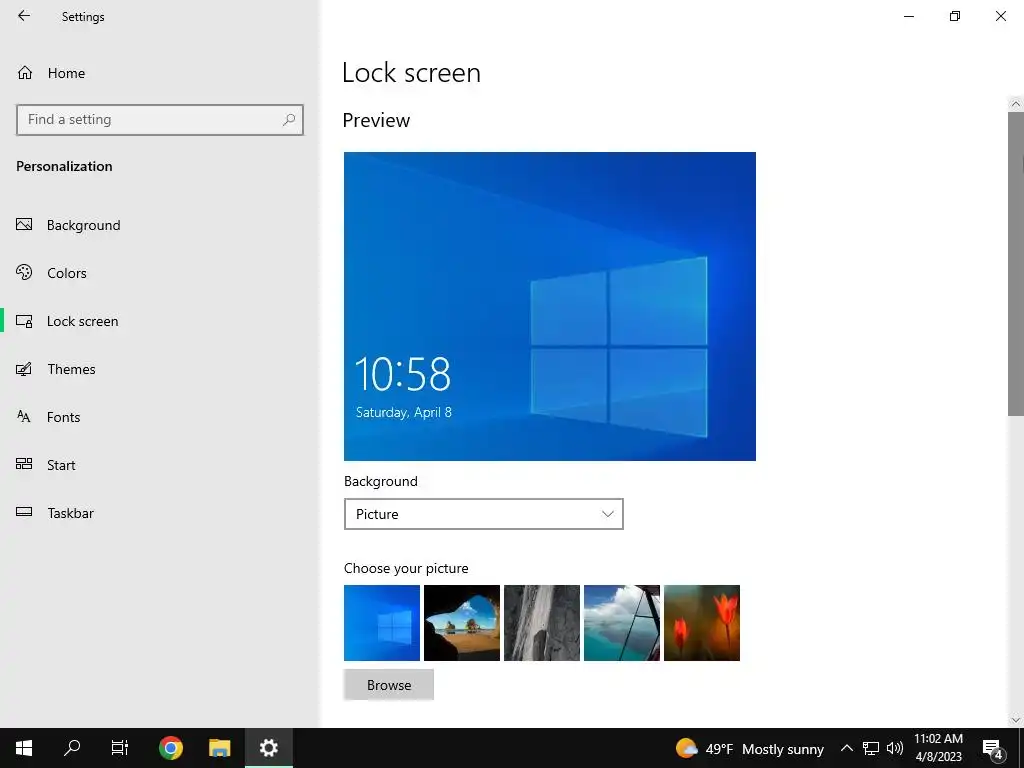This screenshot has height=768, width=1024.
Task: Open Home settings page
Action: click(51, 73)
